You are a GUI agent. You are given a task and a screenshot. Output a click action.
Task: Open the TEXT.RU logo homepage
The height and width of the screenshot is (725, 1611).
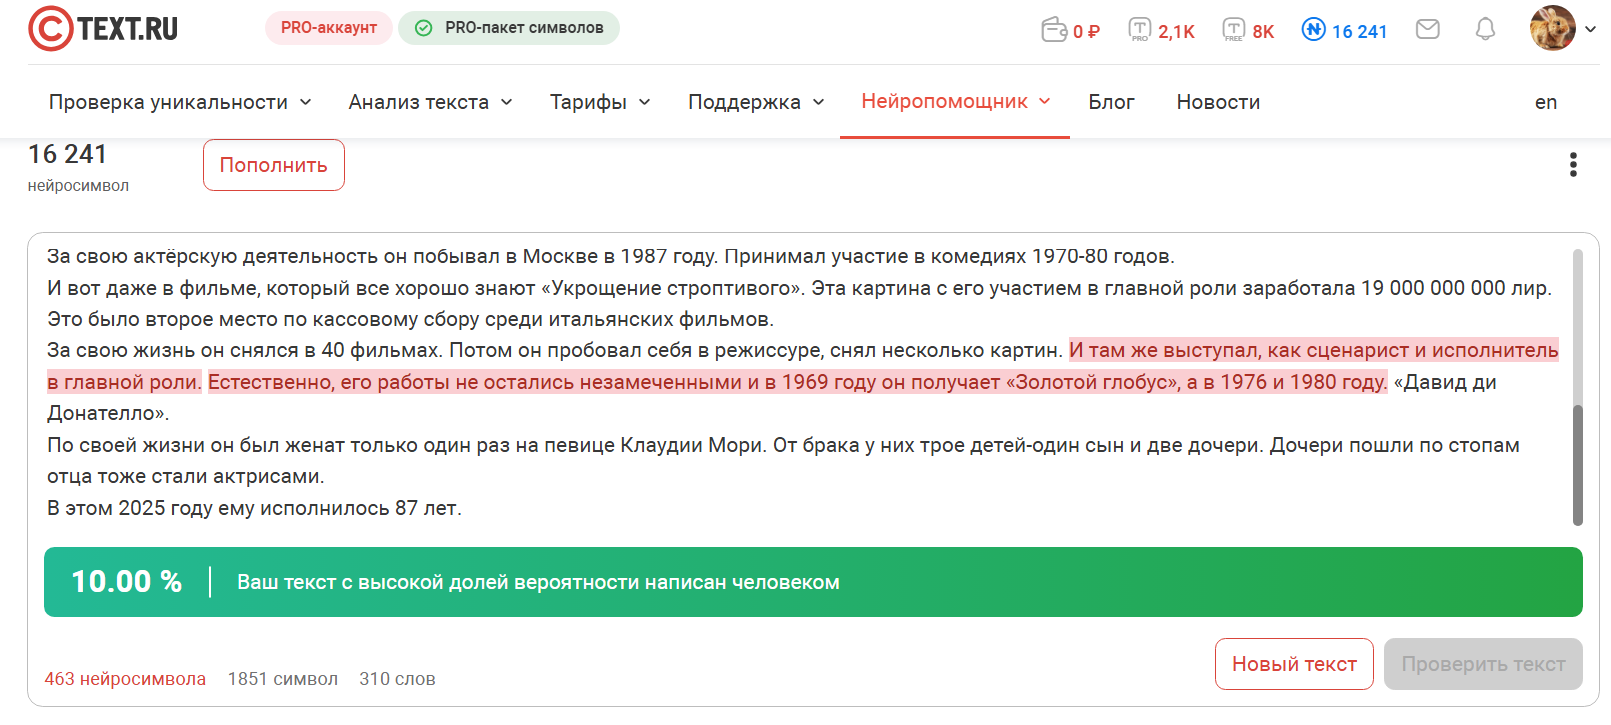coord(103,28)
